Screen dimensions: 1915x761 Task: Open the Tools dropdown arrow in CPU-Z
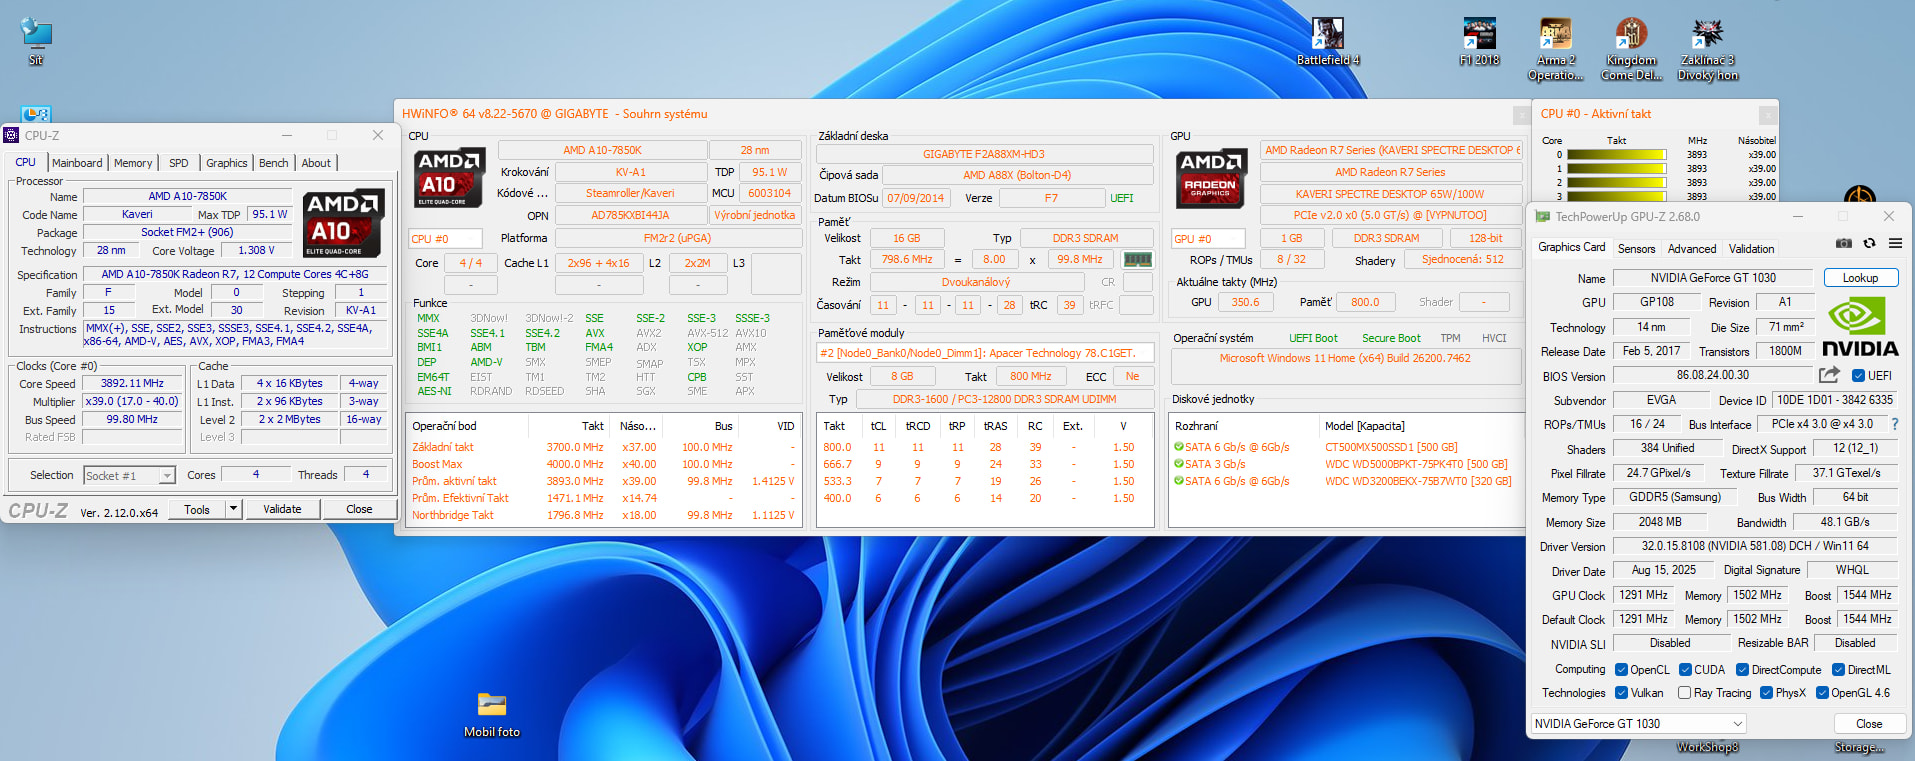[x=233, y=509]
